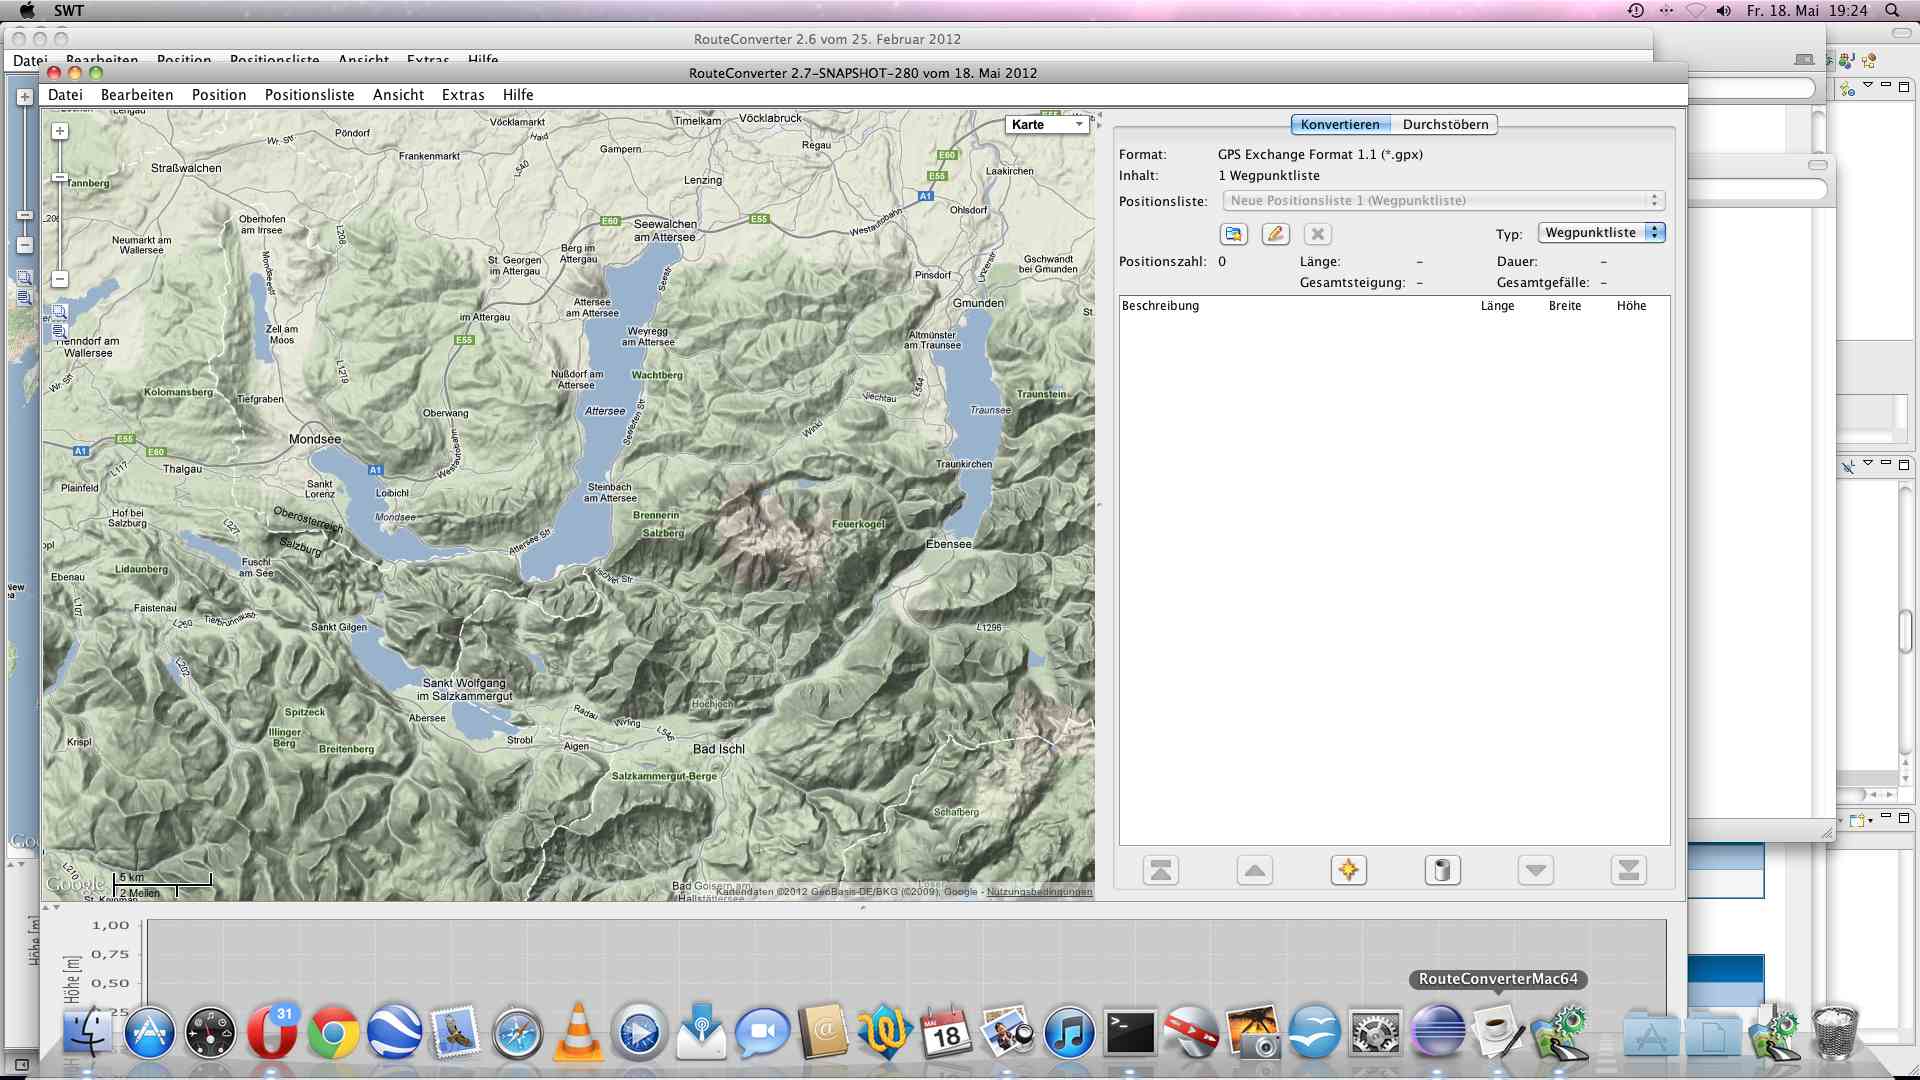This screenshot has width=1920, height=1080.
Task: Move position down one step arrow
Action: tap(1535, 870)
